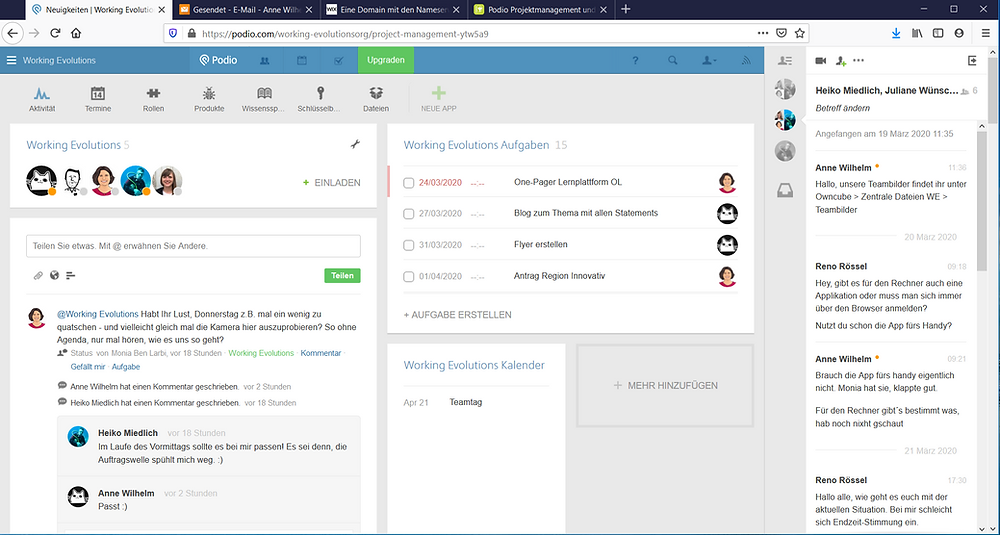Open the Aktivität app icon
The height and width of the screenshot is (535, 1000).
[42, 99]
